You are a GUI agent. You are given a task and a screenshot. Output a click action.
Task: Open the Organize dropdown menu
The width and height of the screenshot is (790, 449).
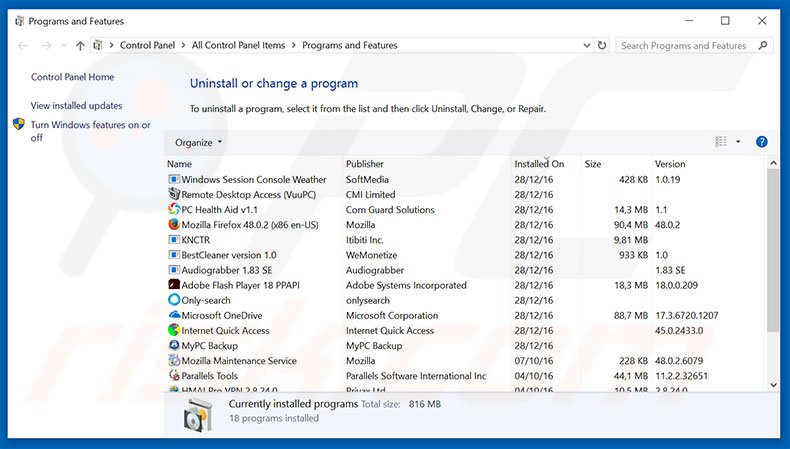pyautogui.click(x=199, y=143)
